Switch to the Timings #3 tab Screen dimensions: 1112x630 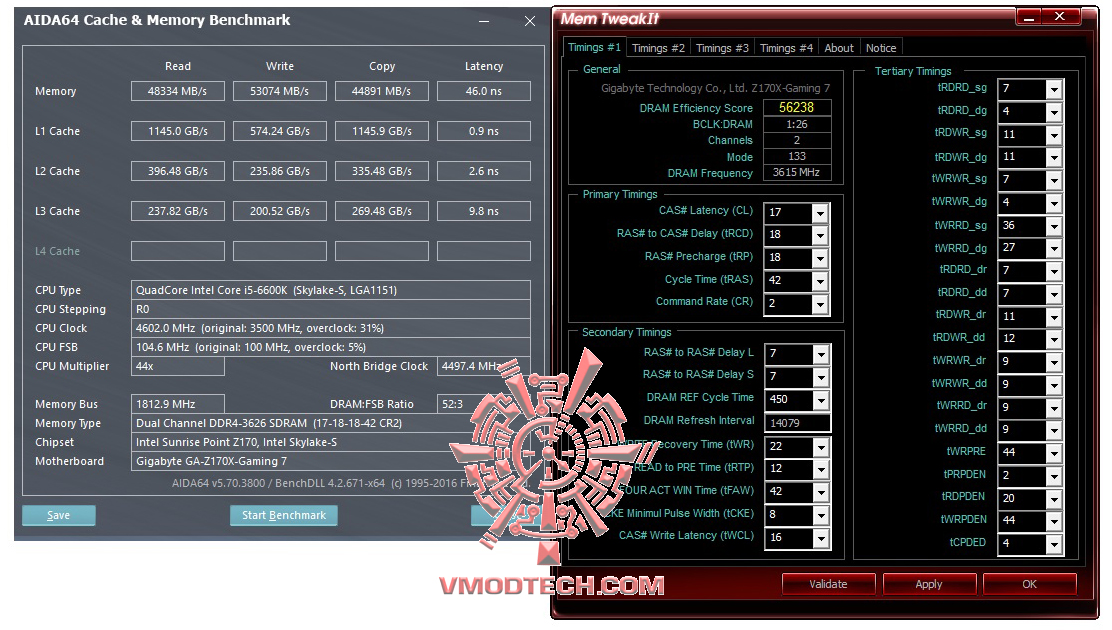722,48
